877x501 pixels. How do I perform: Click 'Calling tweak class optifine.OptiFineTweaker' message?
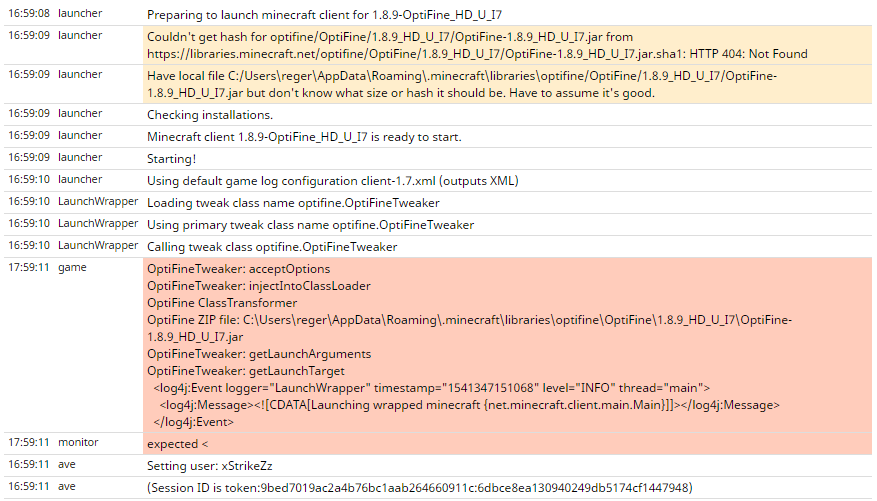click(272, 247)
